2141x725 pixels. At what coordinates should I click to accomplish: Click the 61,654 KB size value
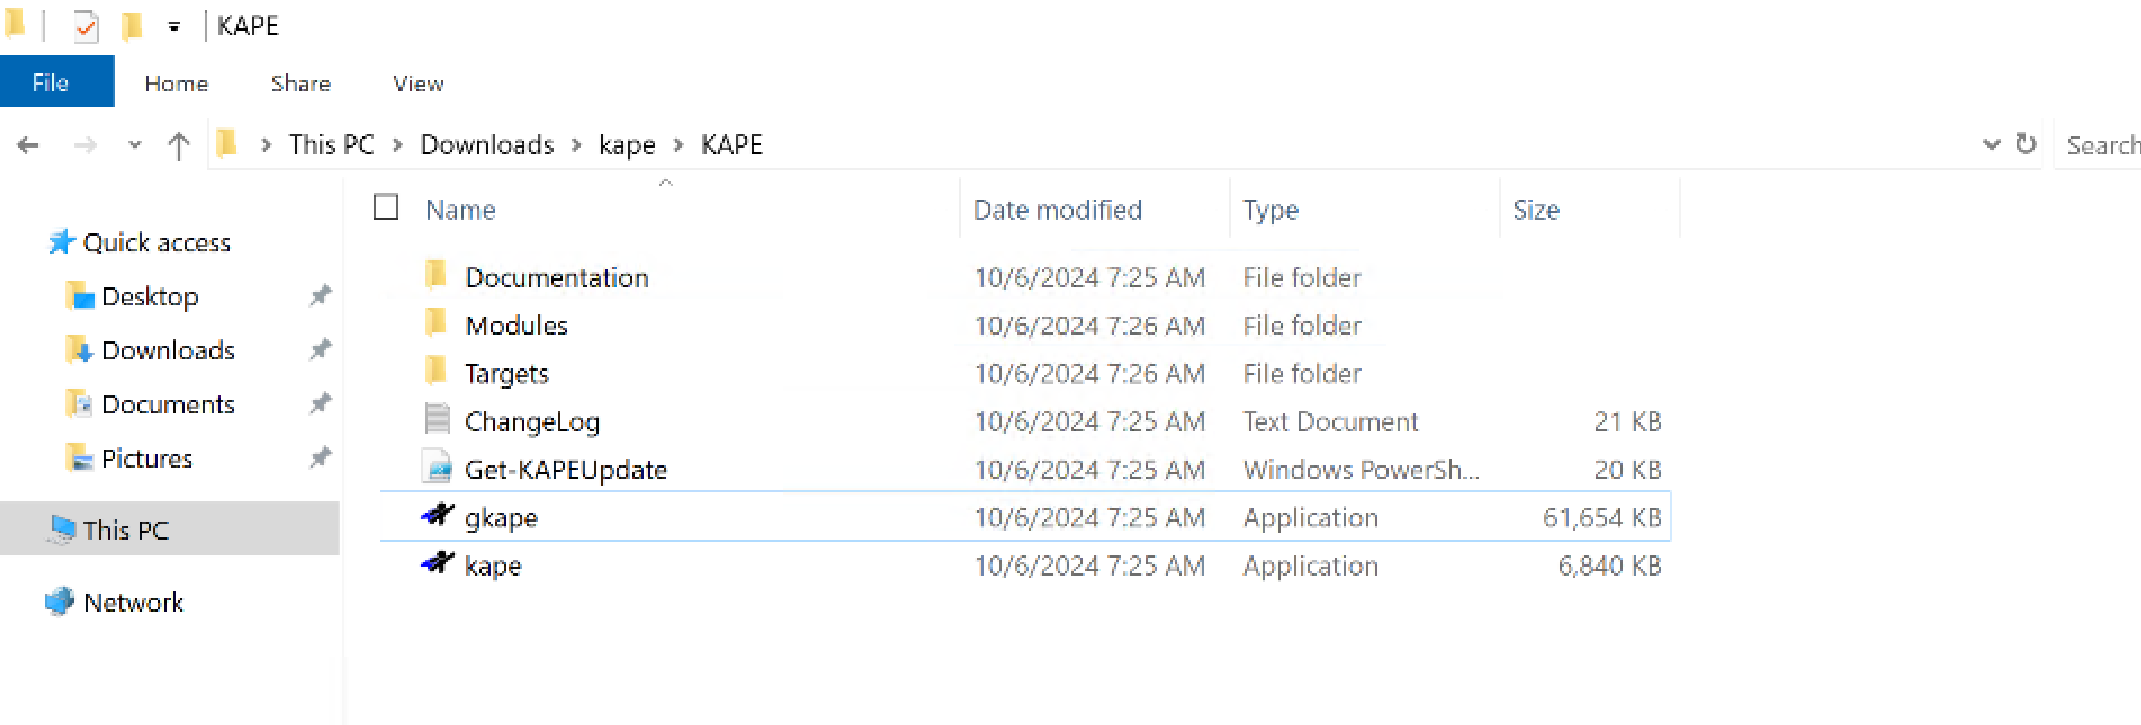pos(1602,517)
